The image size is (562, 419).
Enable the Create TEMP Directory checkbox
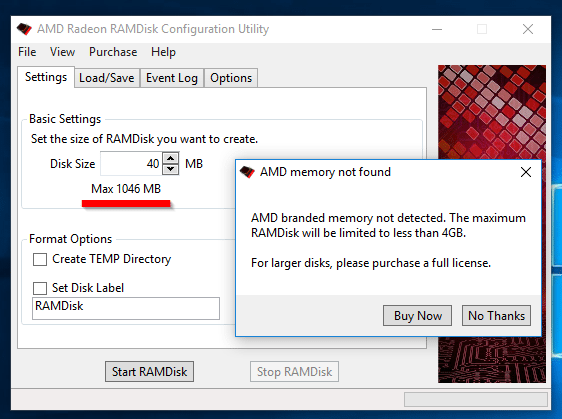[x=40, y=259]
